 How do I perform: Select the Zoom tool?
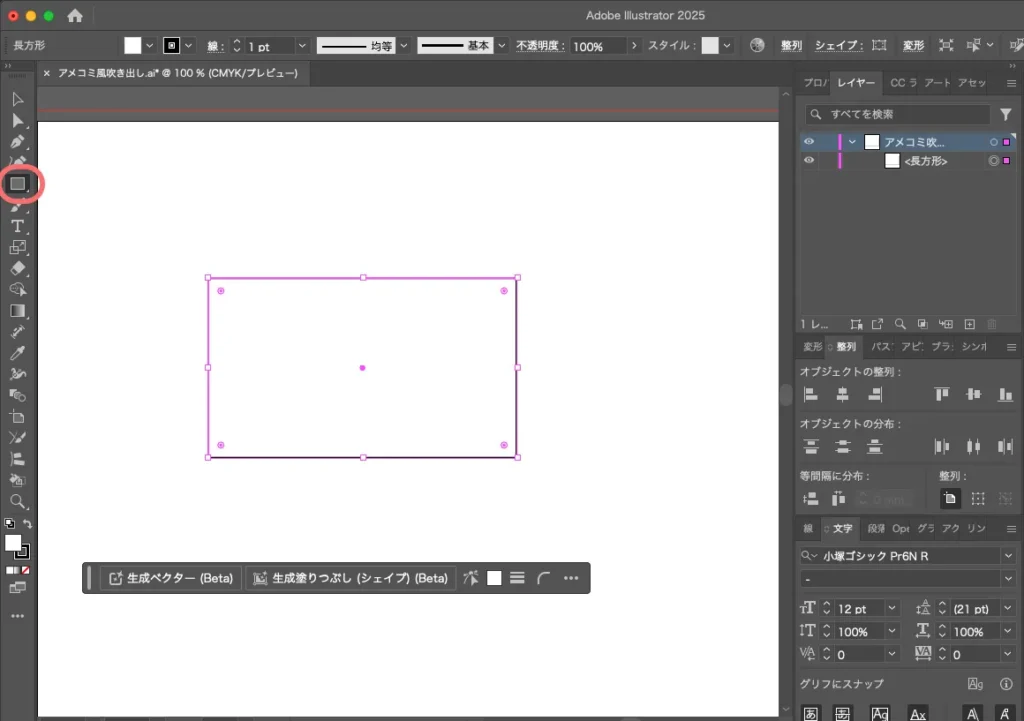pyautogui.click(x=16, y=502)
